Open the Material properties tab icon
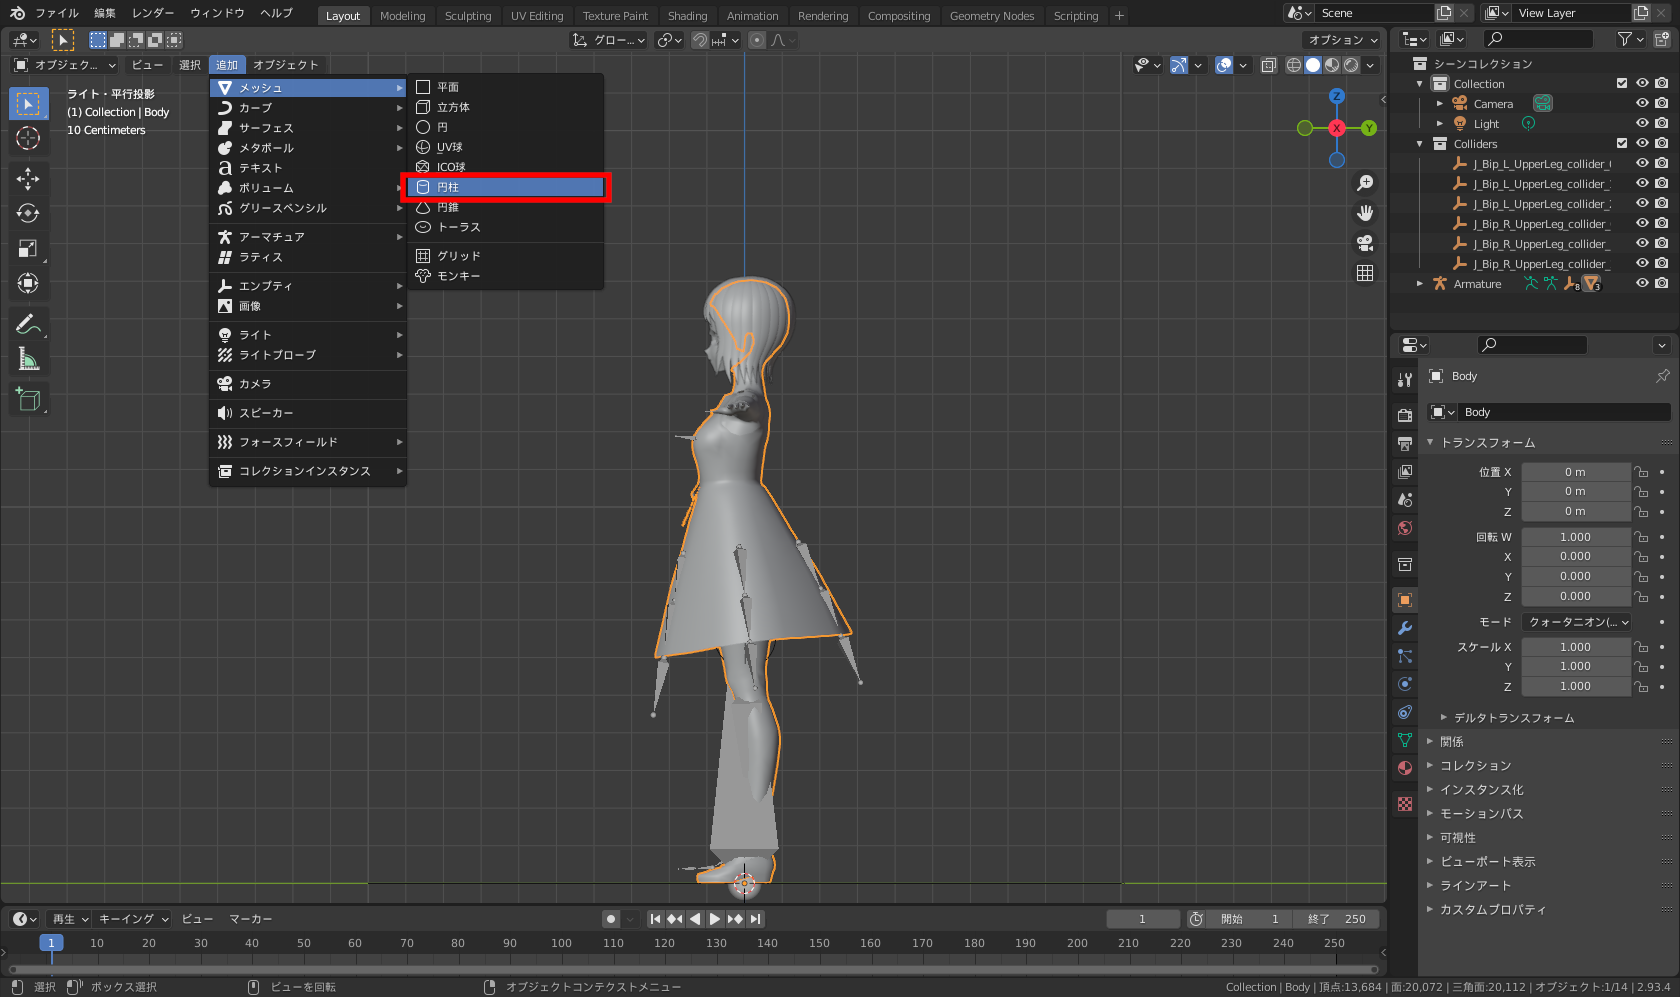 coord(1405,768)
